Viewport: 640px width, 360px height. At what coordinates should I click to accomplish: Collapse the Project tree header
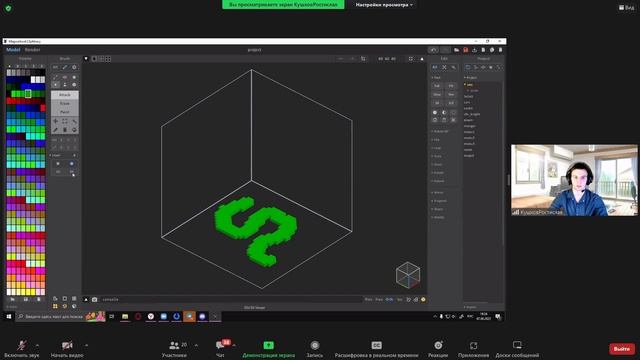point(471,77)
